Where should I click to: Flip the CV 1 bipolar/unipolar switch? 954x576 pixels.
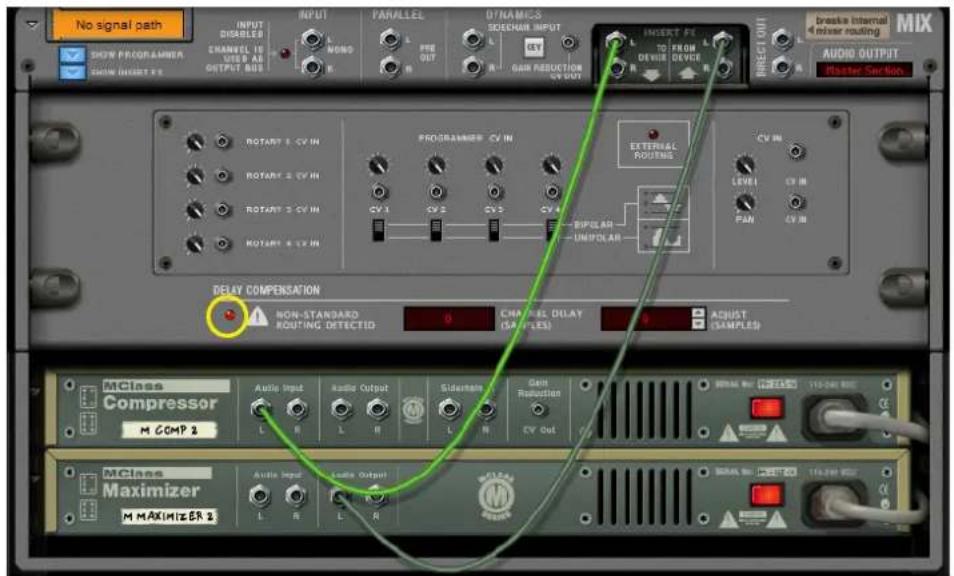pyautogui.click(x=378, y=230)
